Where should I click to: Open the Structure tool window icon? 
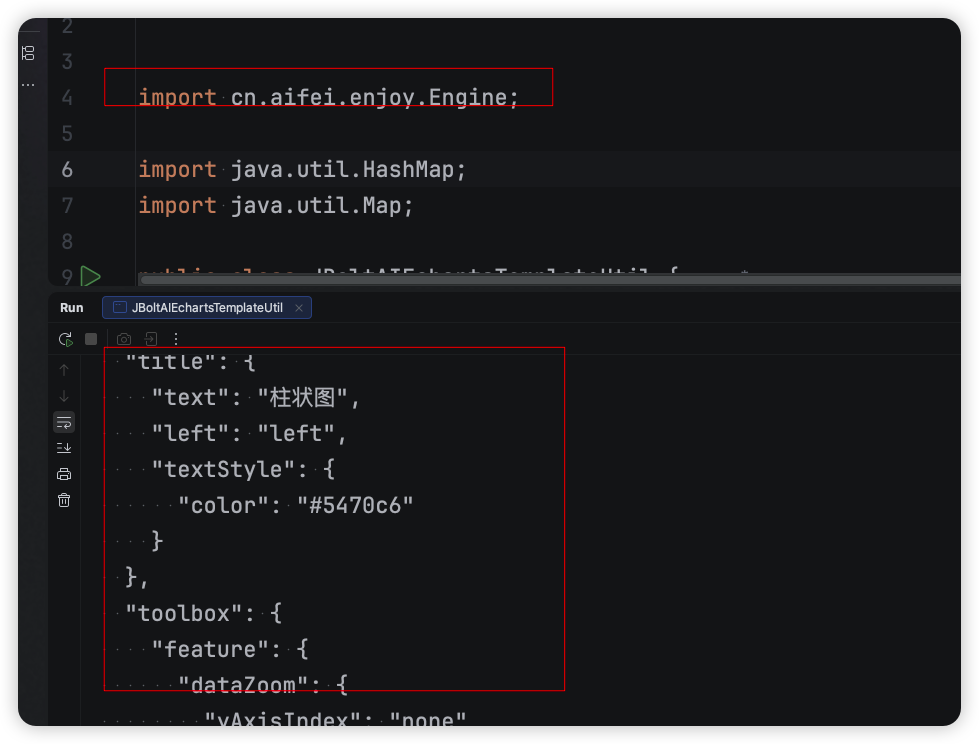pos(28,52)
